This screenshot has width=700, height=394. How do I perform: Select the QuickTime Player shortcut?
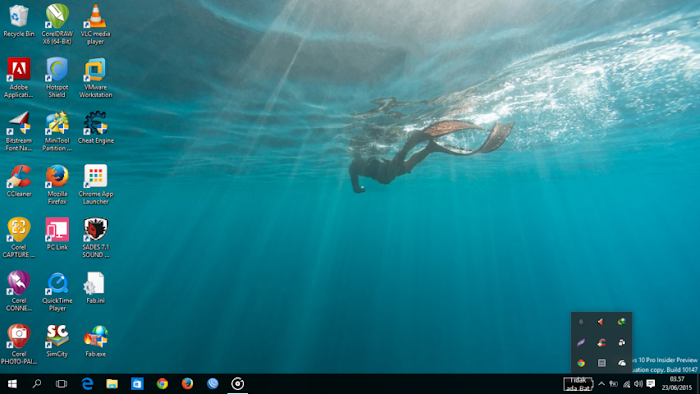click(x=57, y=291)
